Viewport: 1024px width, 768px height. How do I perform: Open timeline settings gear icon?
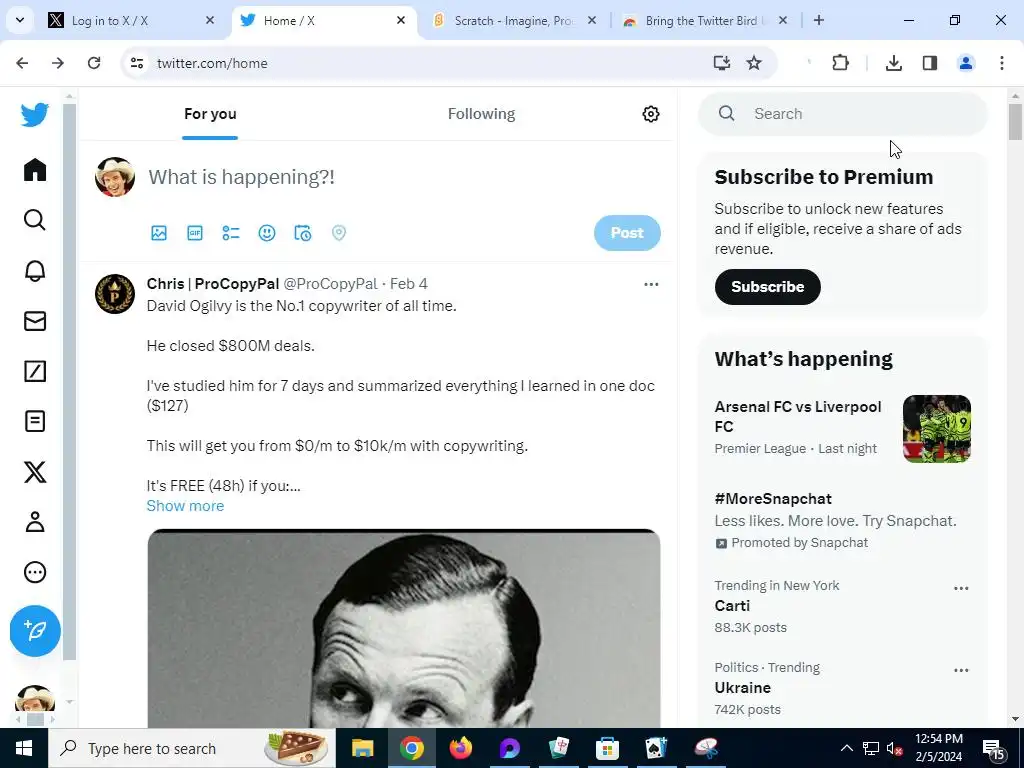[x=650, y=114]
